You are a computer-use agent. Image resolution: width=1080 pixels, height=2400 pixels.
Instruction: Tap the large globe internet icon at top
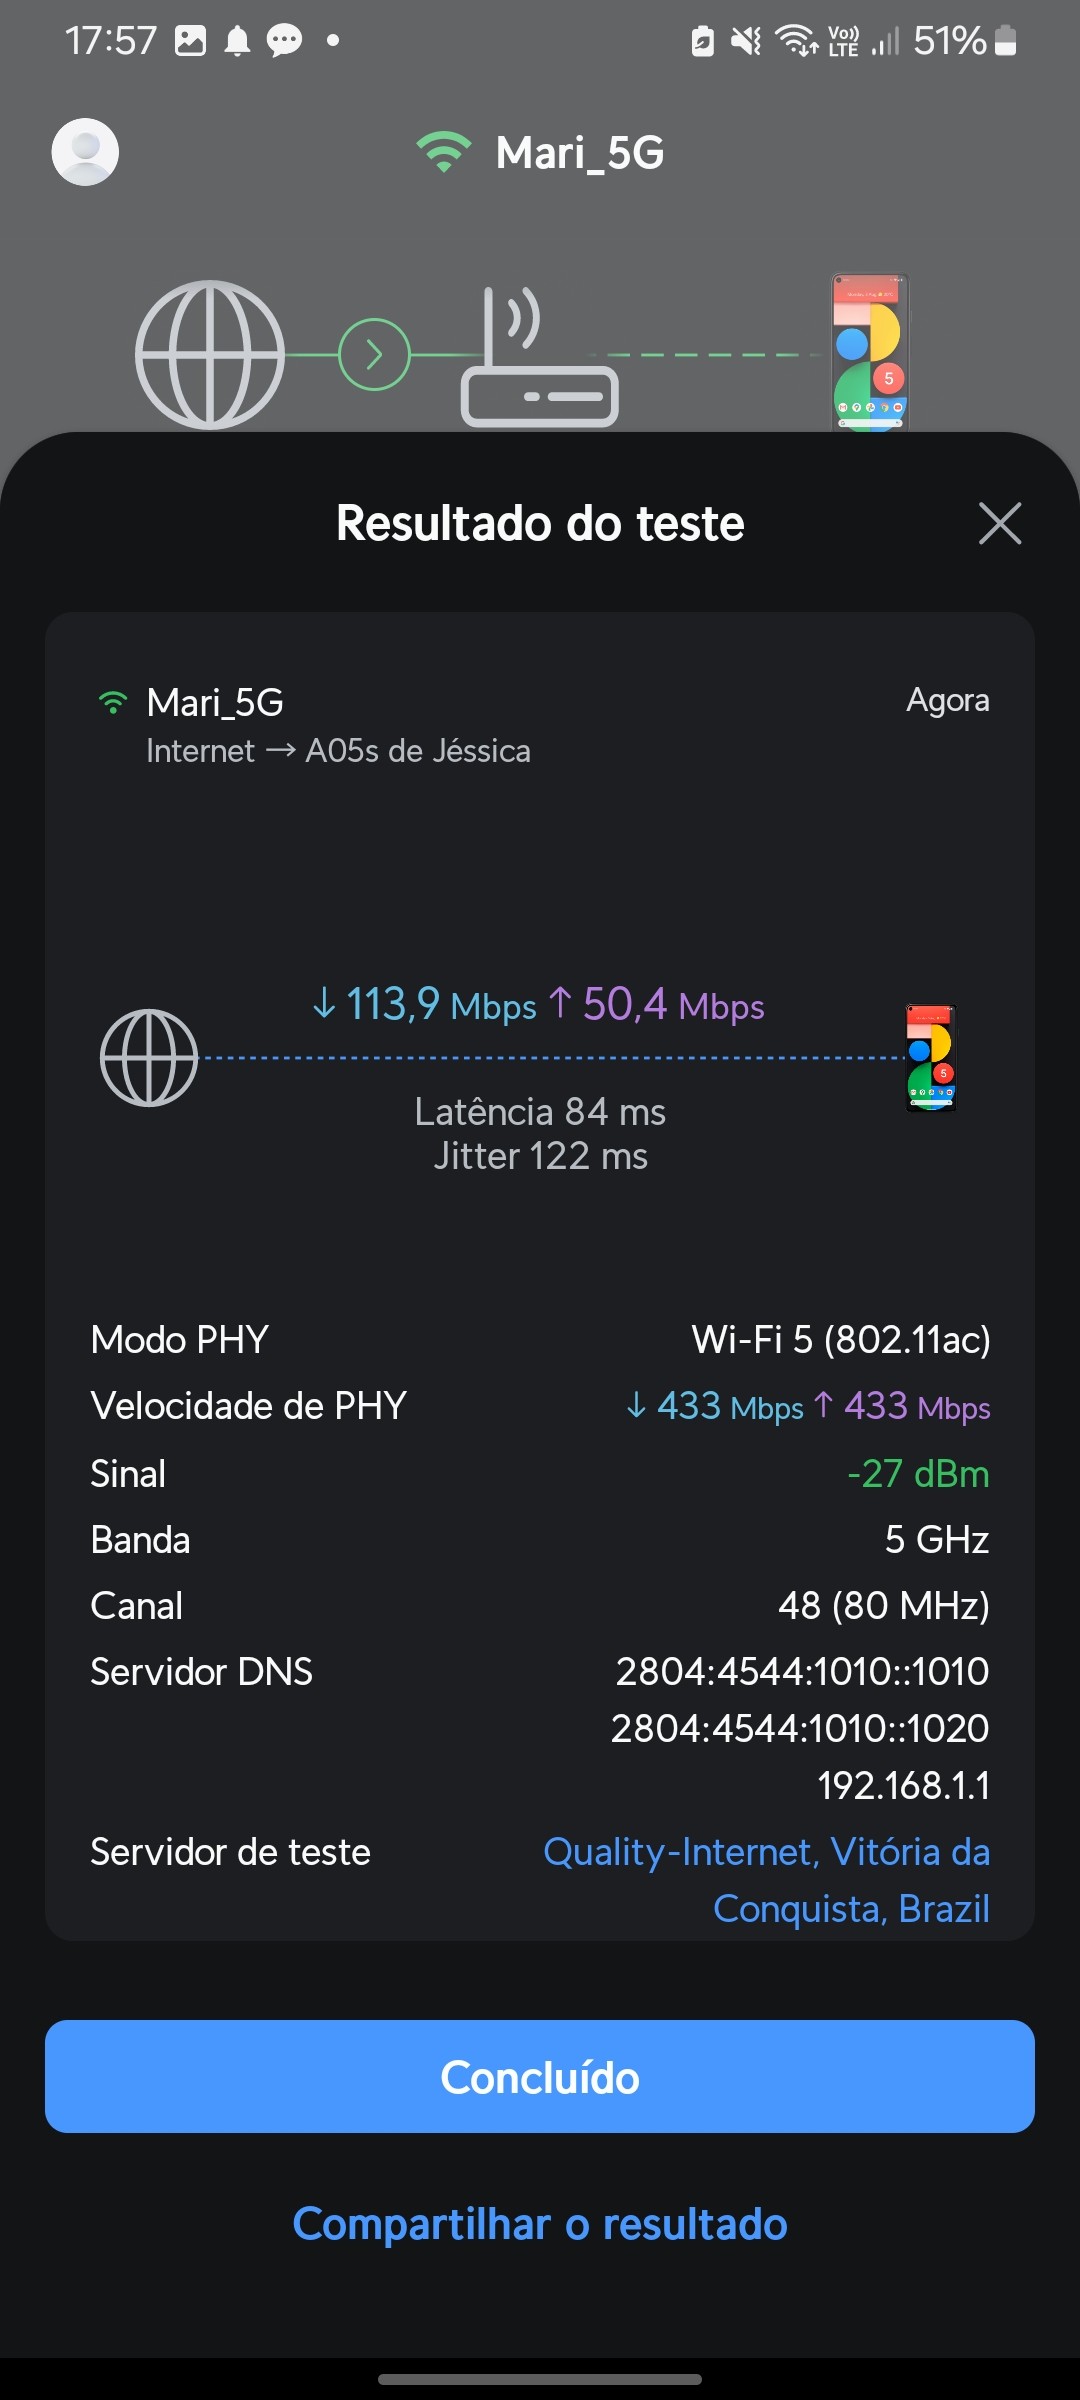(210, 355)
